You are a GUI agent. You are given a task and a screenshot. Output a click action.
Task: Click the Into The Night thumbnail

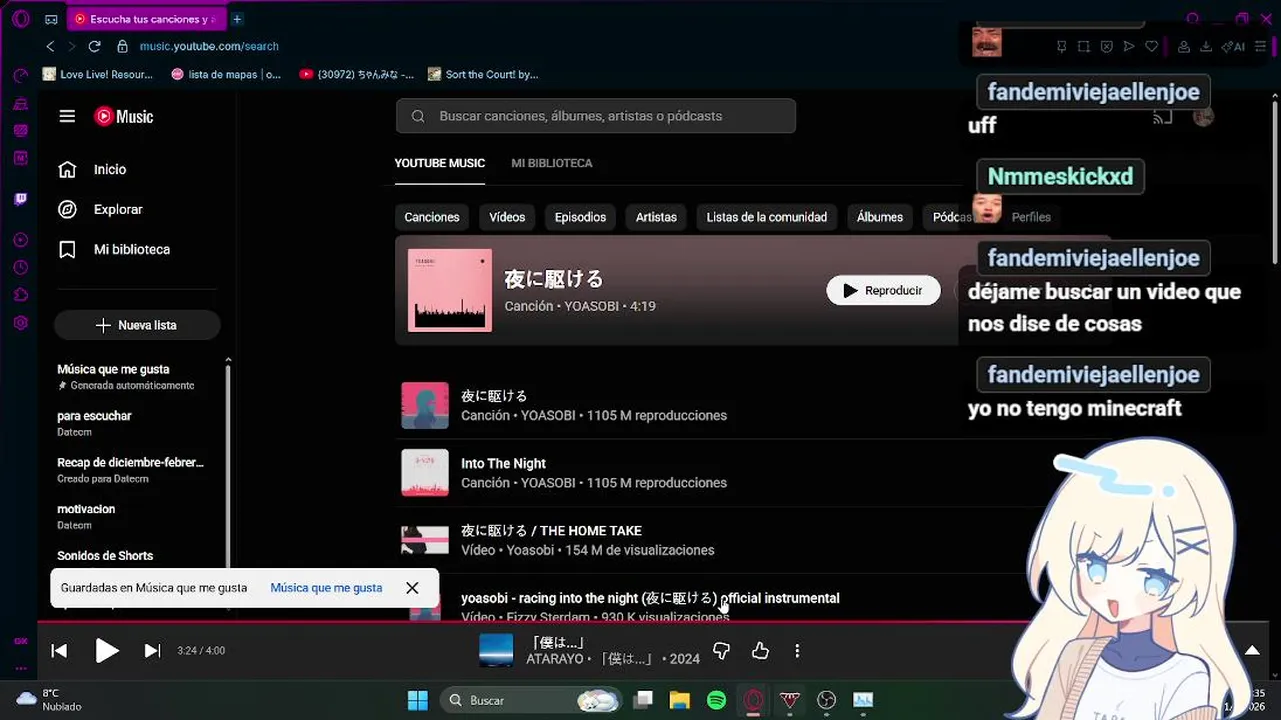tap(425, 473)
